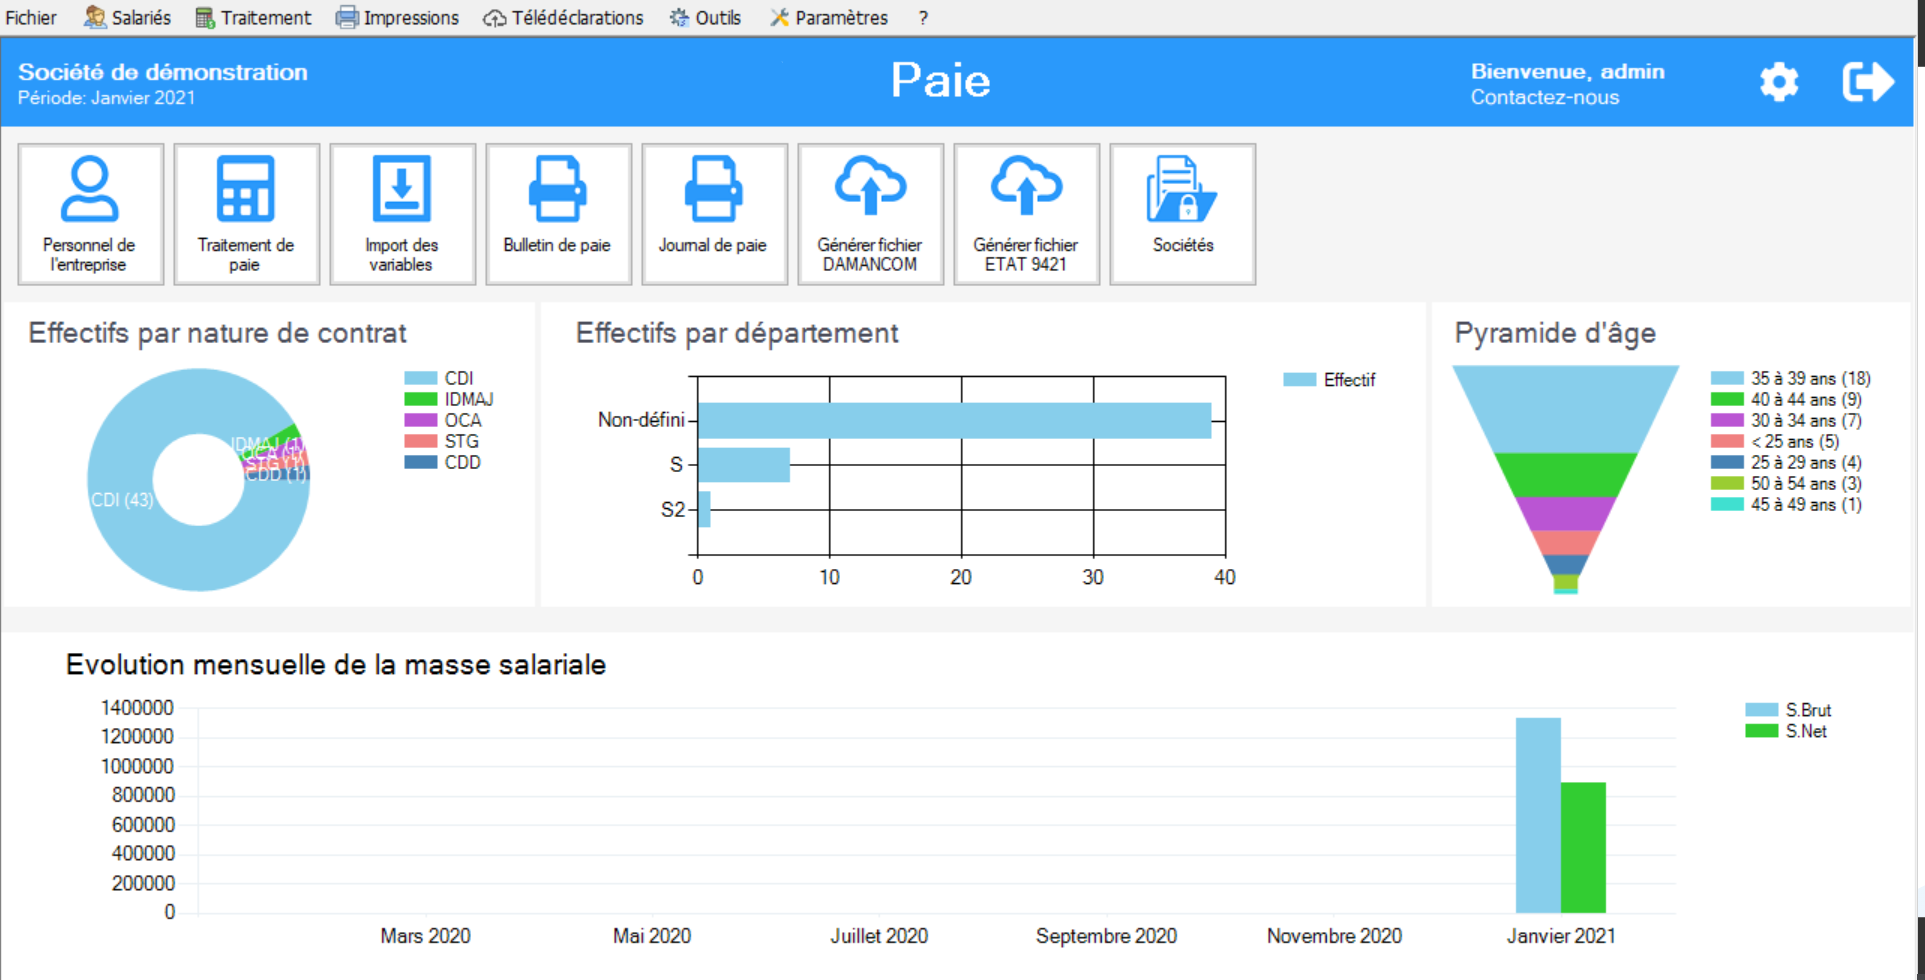The image size is (1925, 980).
Task: Click the Bulletin de paie printer icon
Action: pyautogui.click(x=557, y=190)
